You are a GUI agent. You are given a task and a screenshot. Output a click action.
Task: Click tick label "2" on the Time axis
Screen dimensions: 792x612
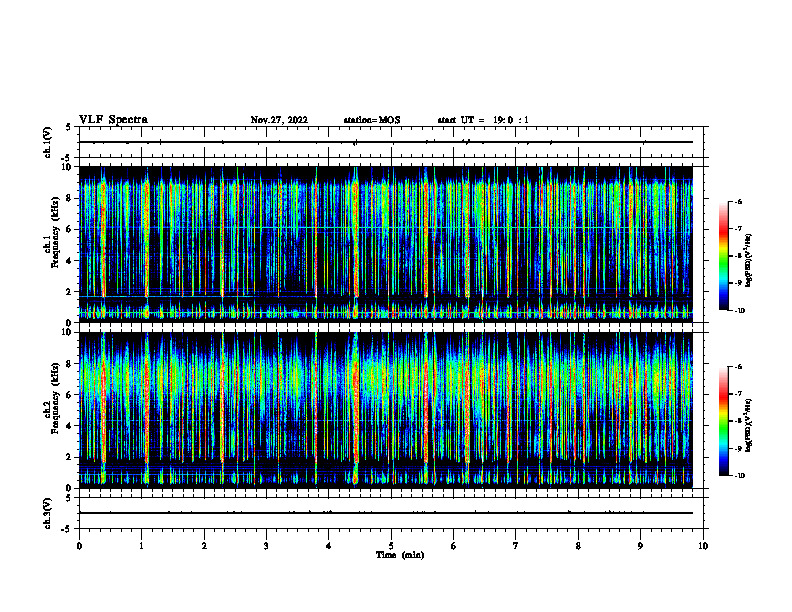pyautogui.click(x=204, y=546)
